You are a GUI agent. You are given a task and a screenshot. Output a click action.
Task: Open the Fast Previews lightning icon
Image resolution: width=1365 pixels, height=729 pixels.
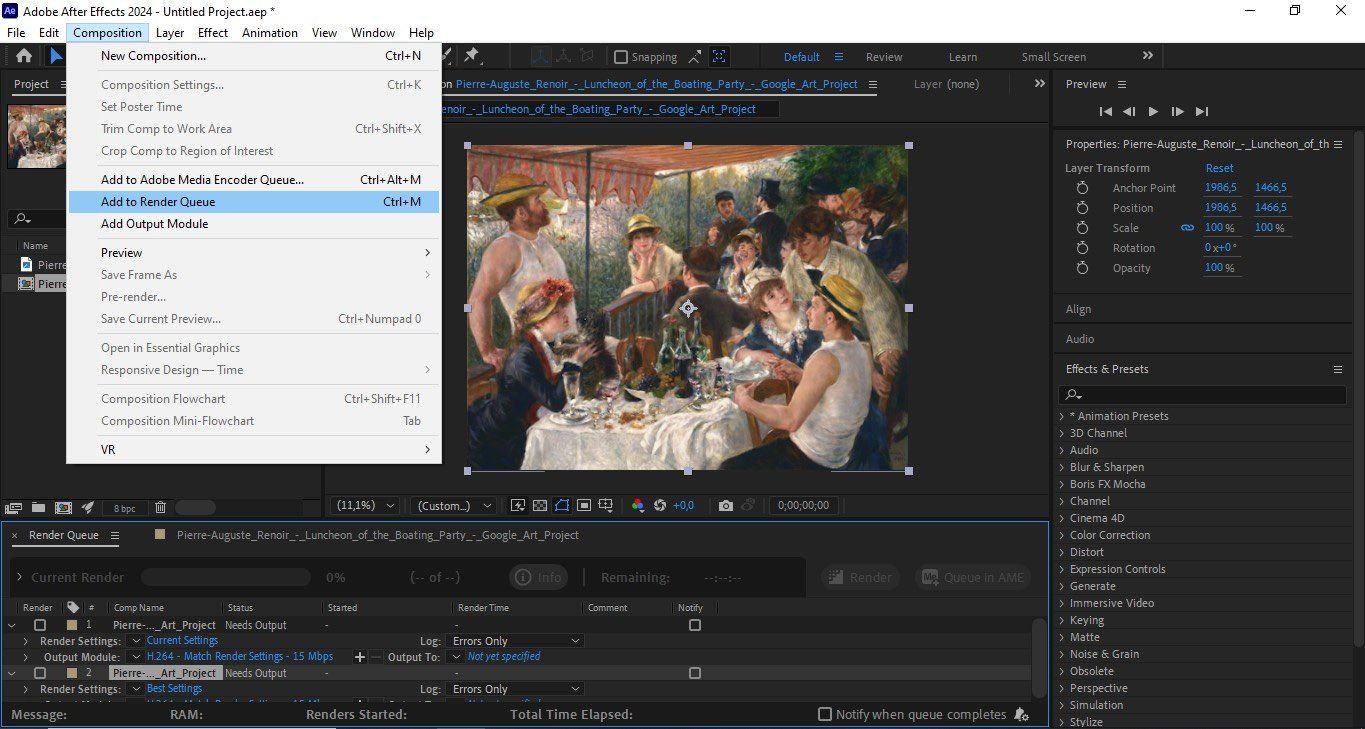click(518, 506)
